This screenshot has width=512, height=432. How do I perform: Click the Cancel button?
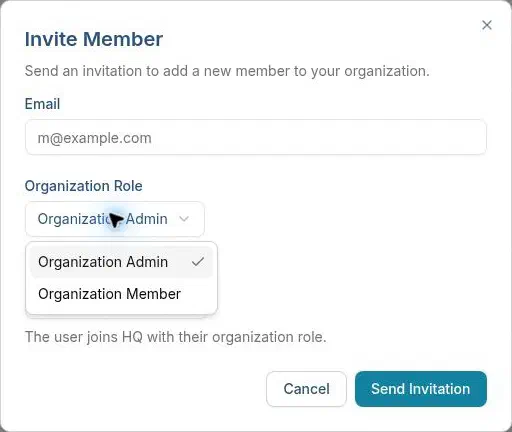[x=306, y=389]
